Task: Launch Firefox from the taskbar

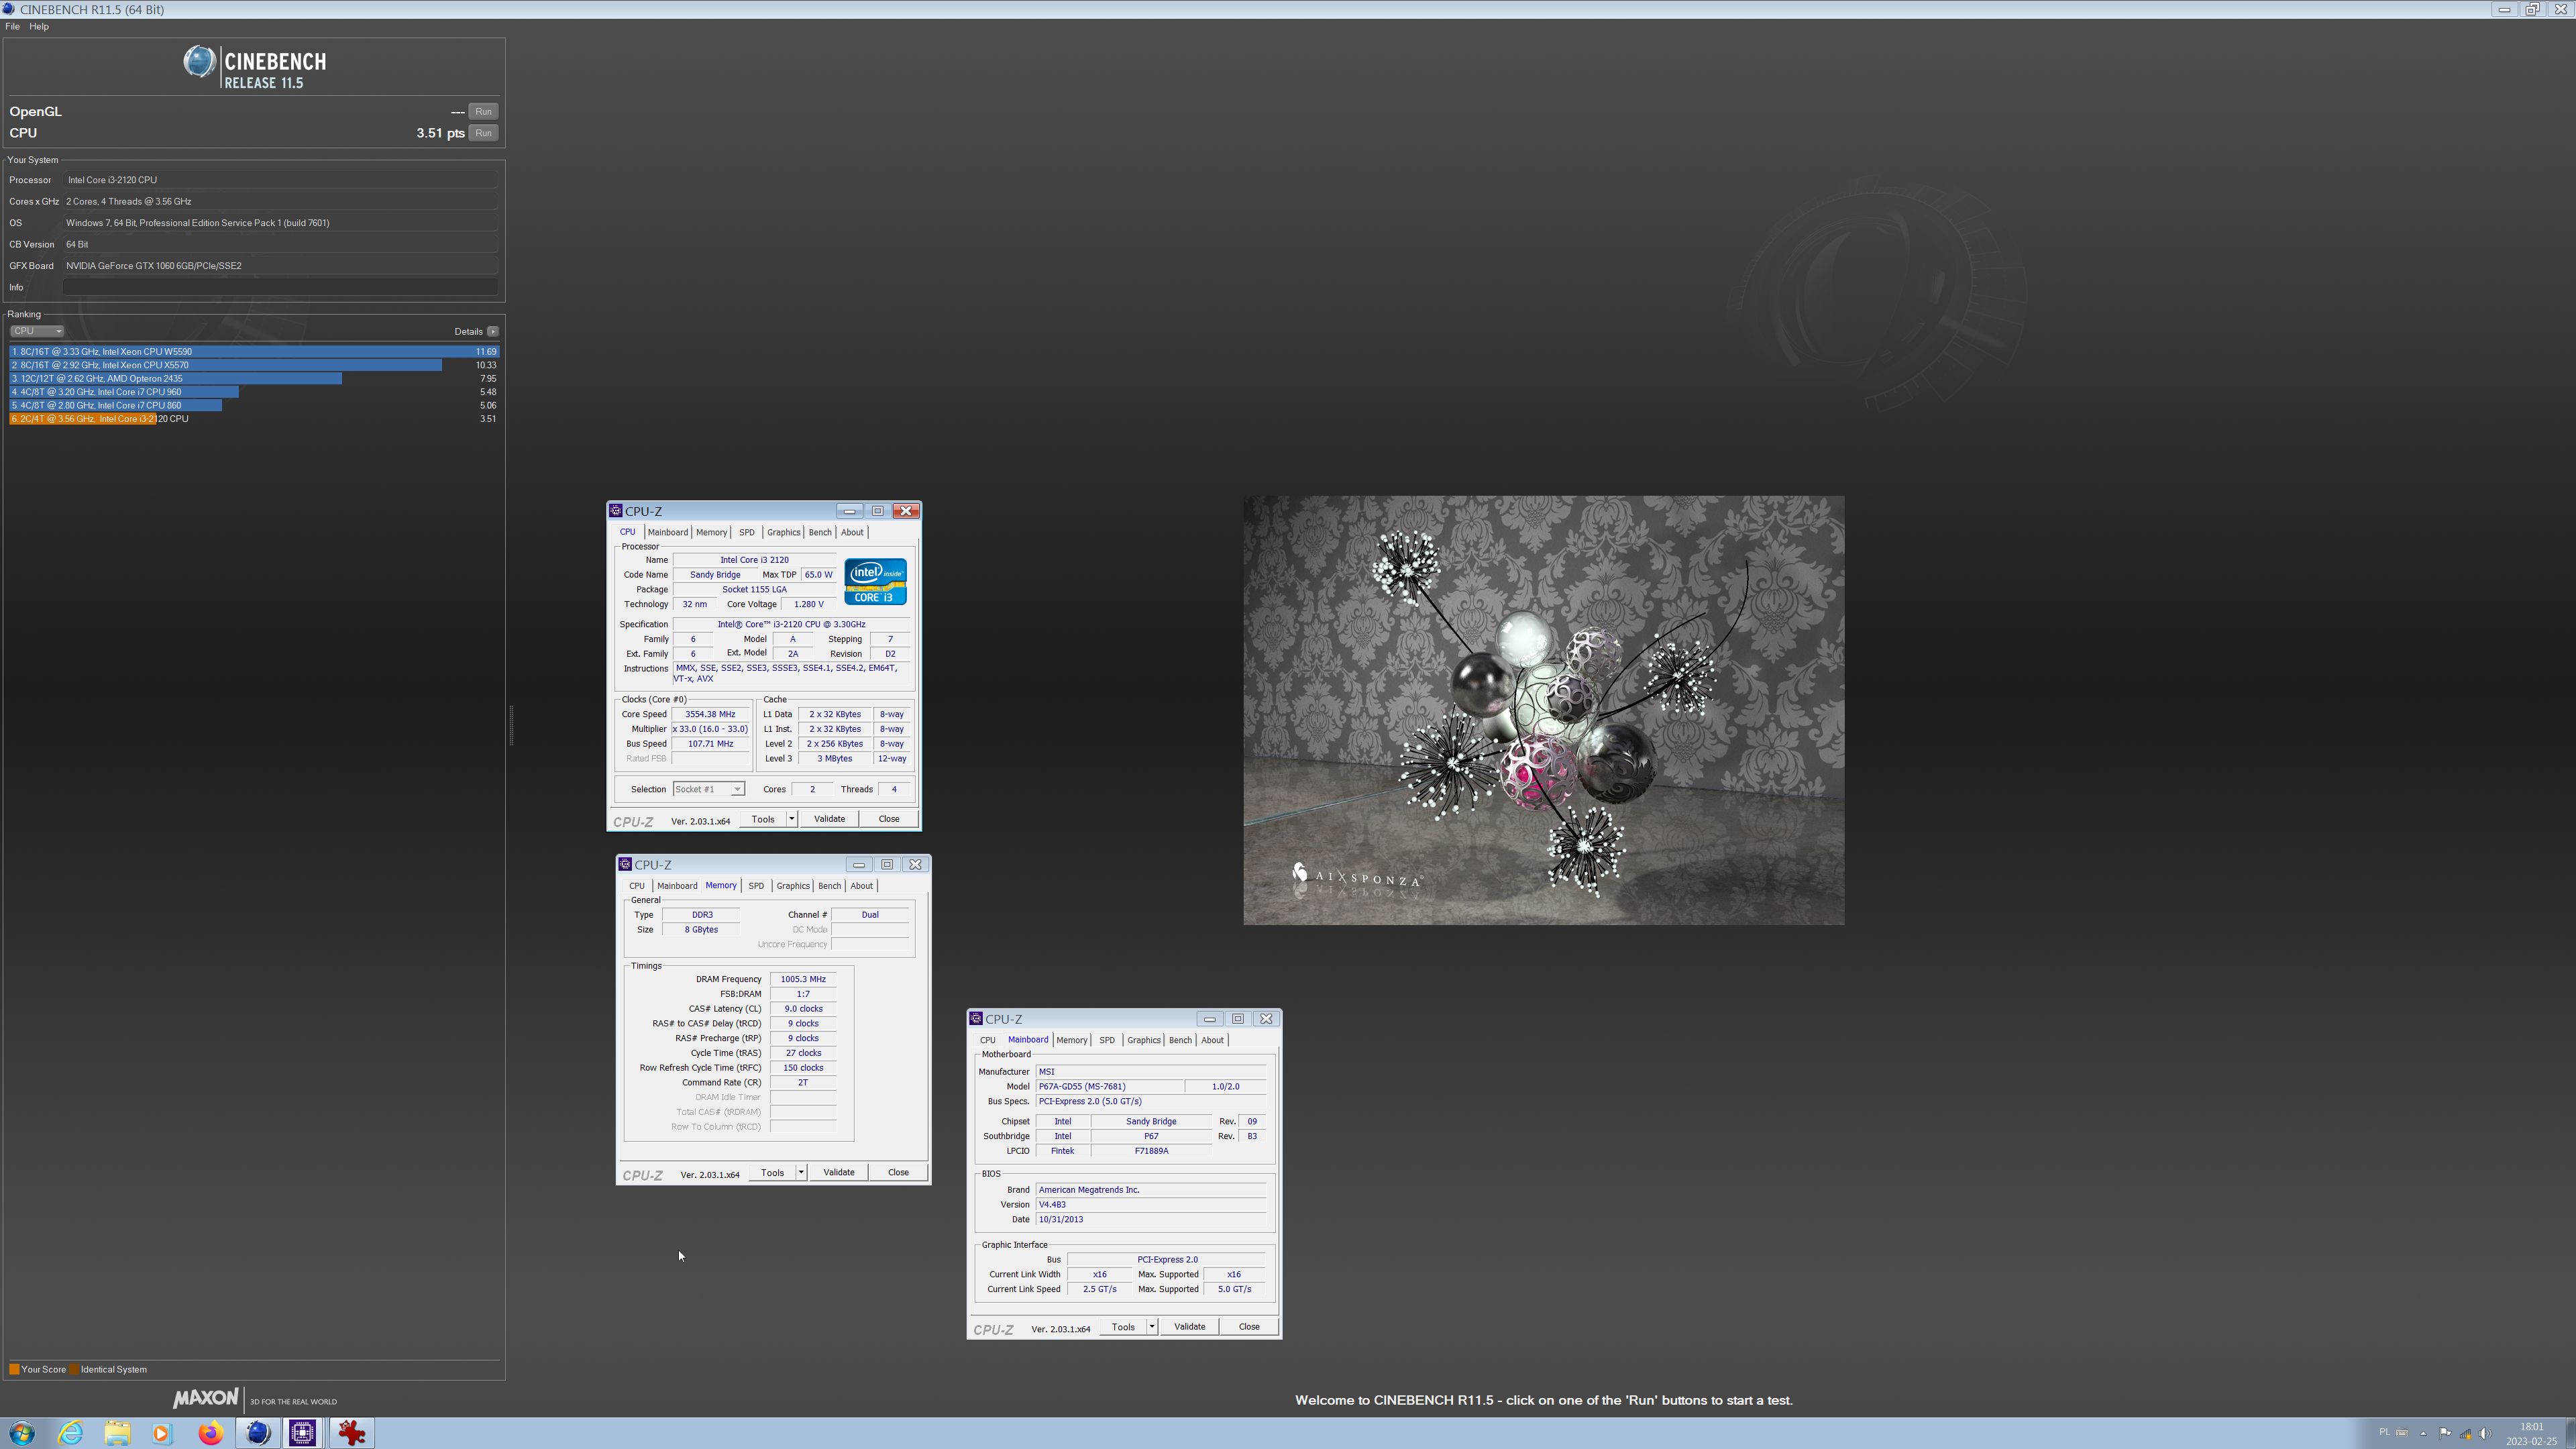Action: click(x=210, y=1433)
